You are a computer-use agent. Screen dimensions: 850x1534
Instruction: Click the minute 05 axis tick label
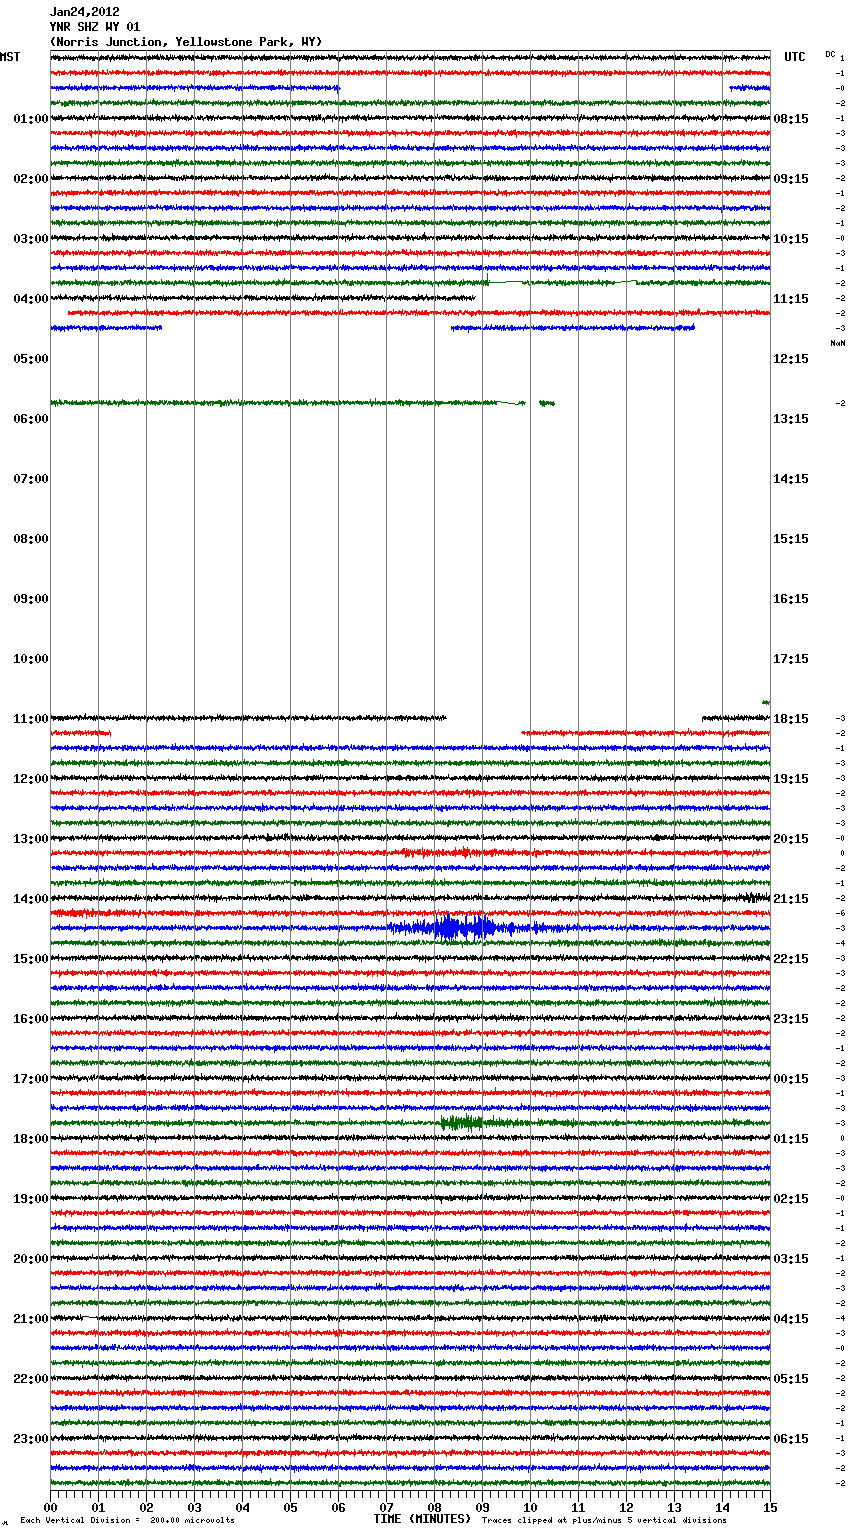pos(290,1507)
